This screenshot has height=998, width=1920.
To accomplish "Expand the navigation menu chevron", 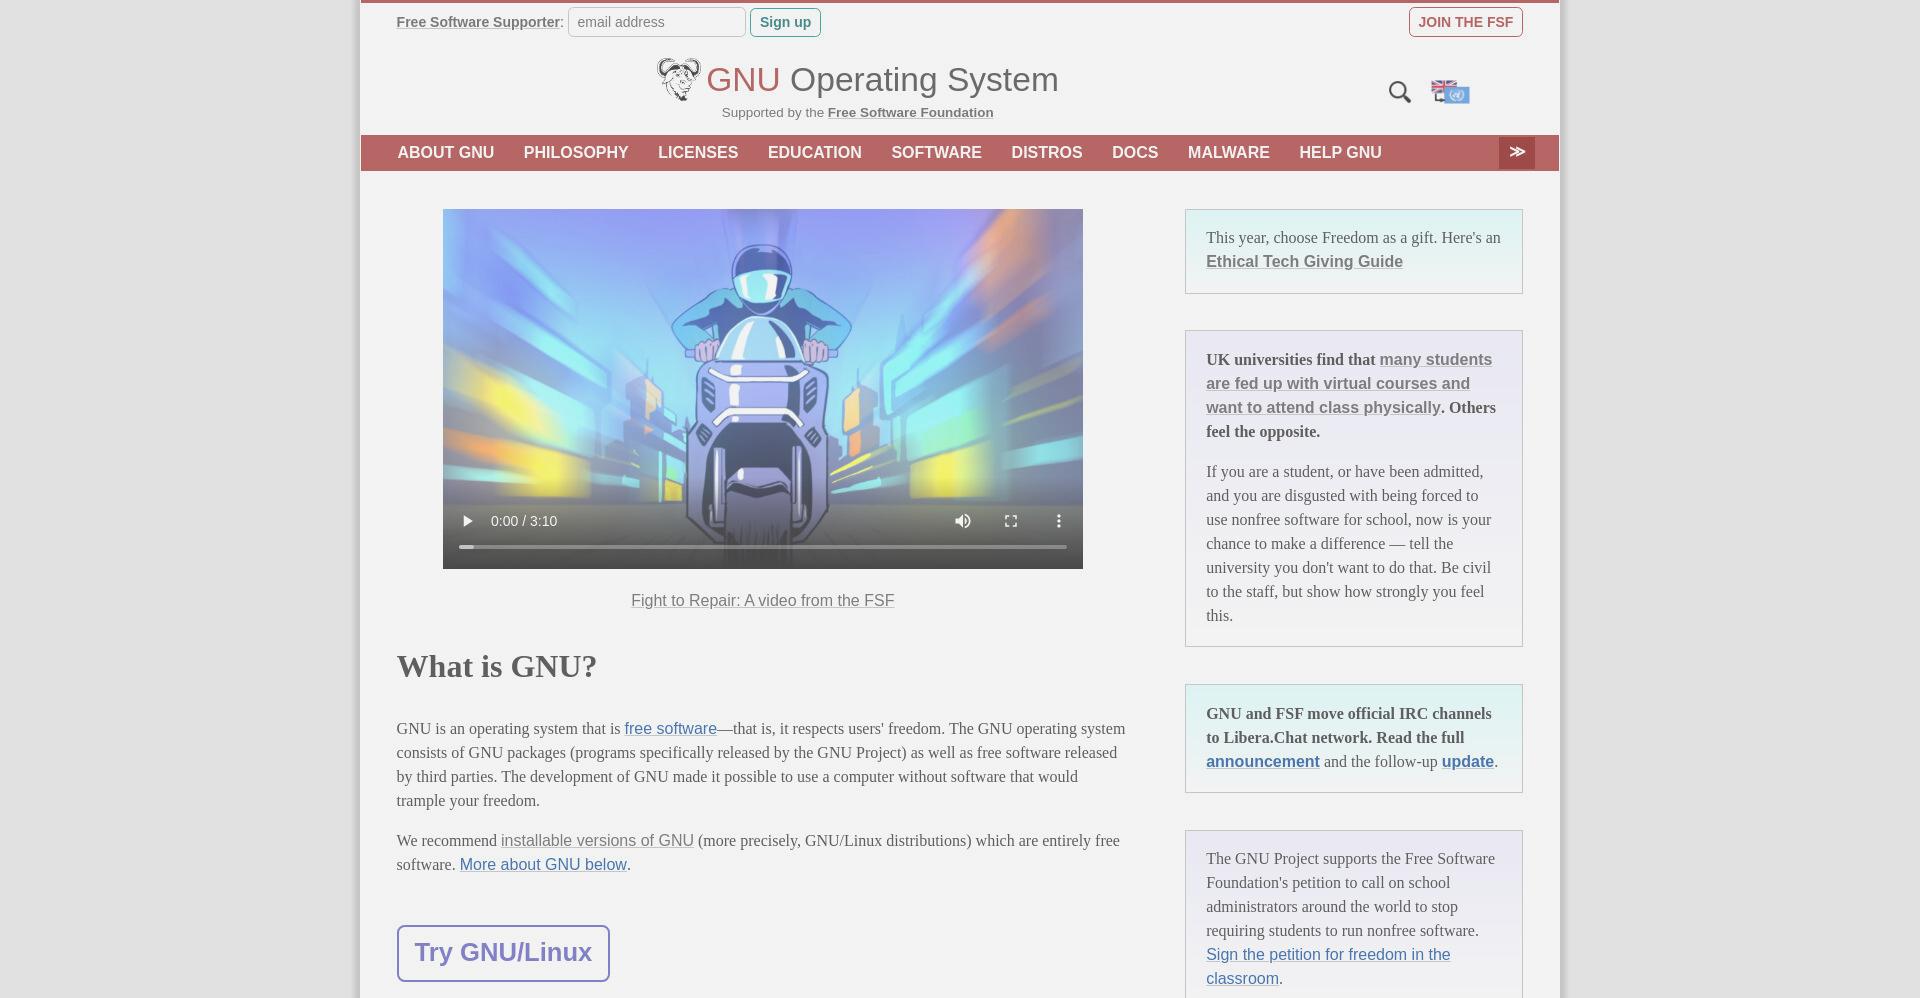I will point(1517,152).
